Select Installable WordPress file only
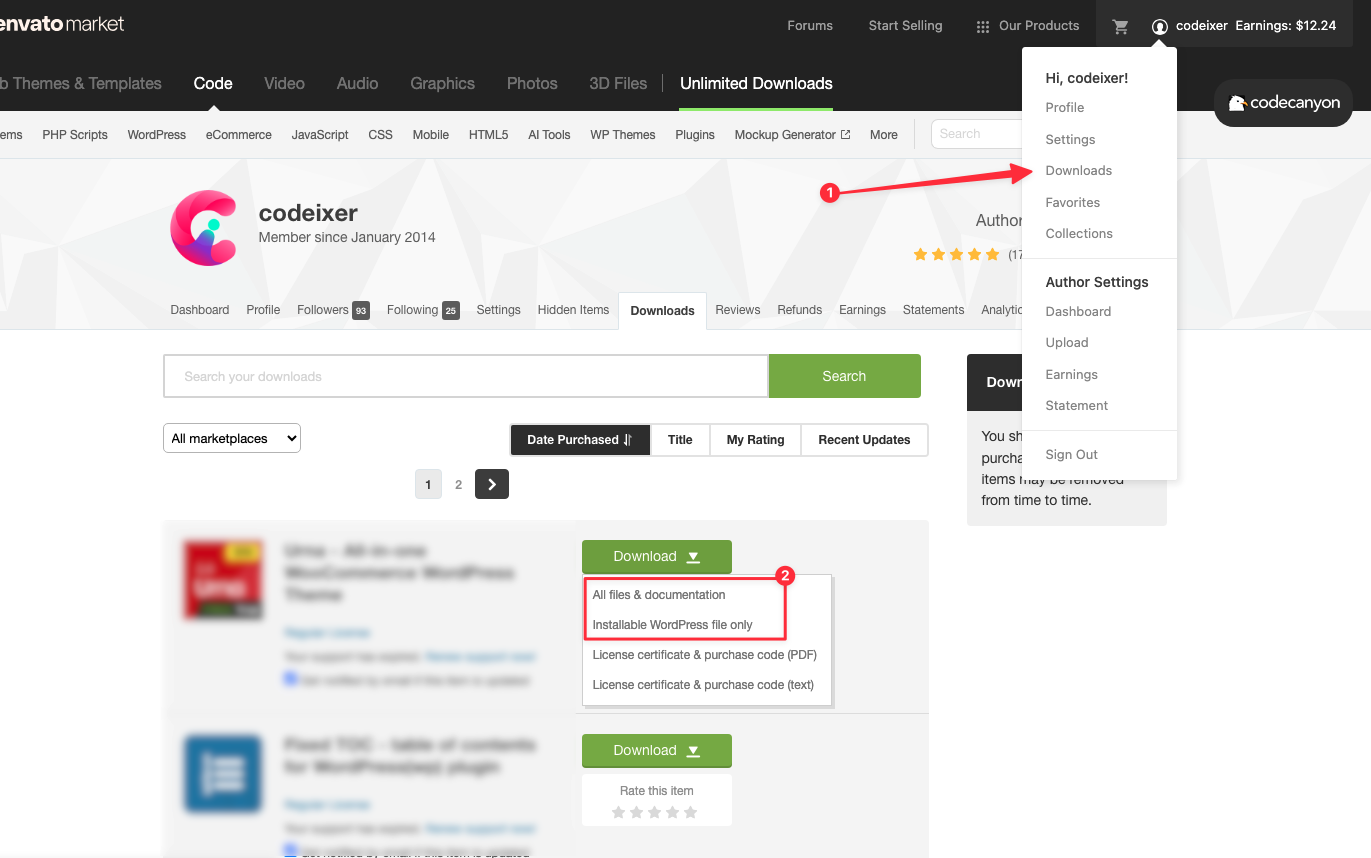Image resolution: width=1371 pixels, height=858 pixels. tap(672, 625)
